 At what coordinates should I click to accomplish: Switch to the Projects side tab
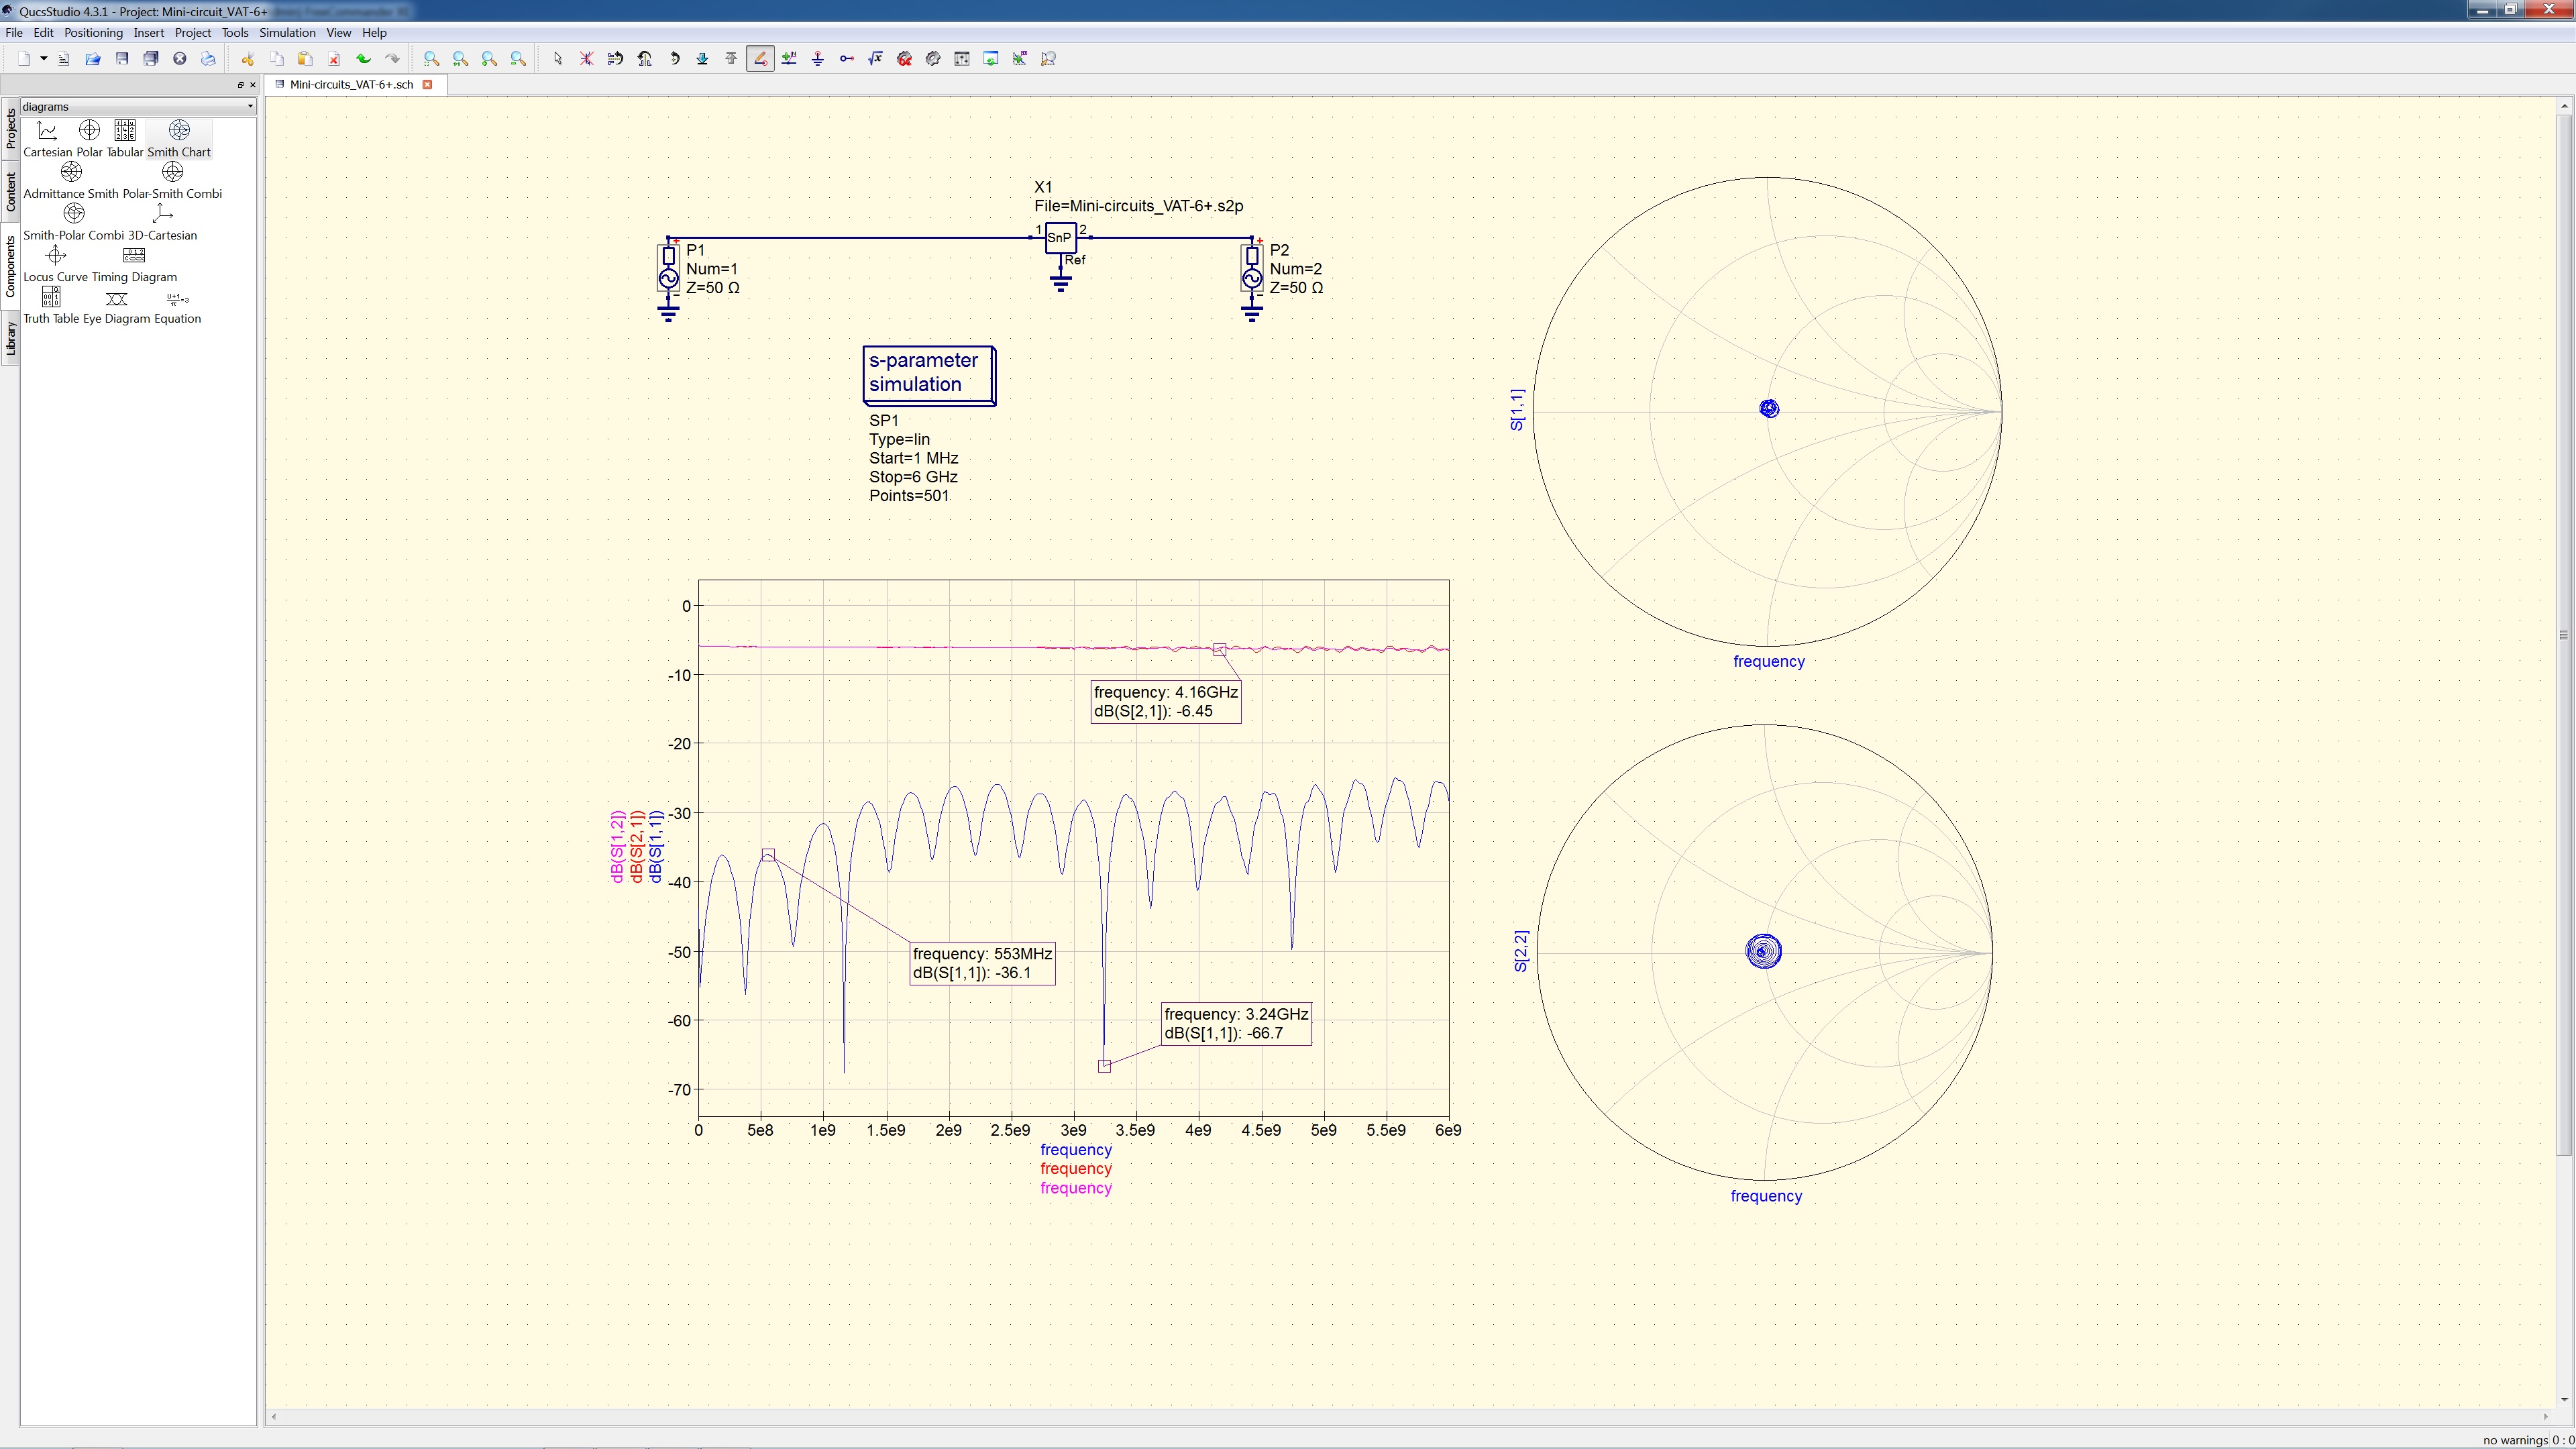(x=10, y=128)
